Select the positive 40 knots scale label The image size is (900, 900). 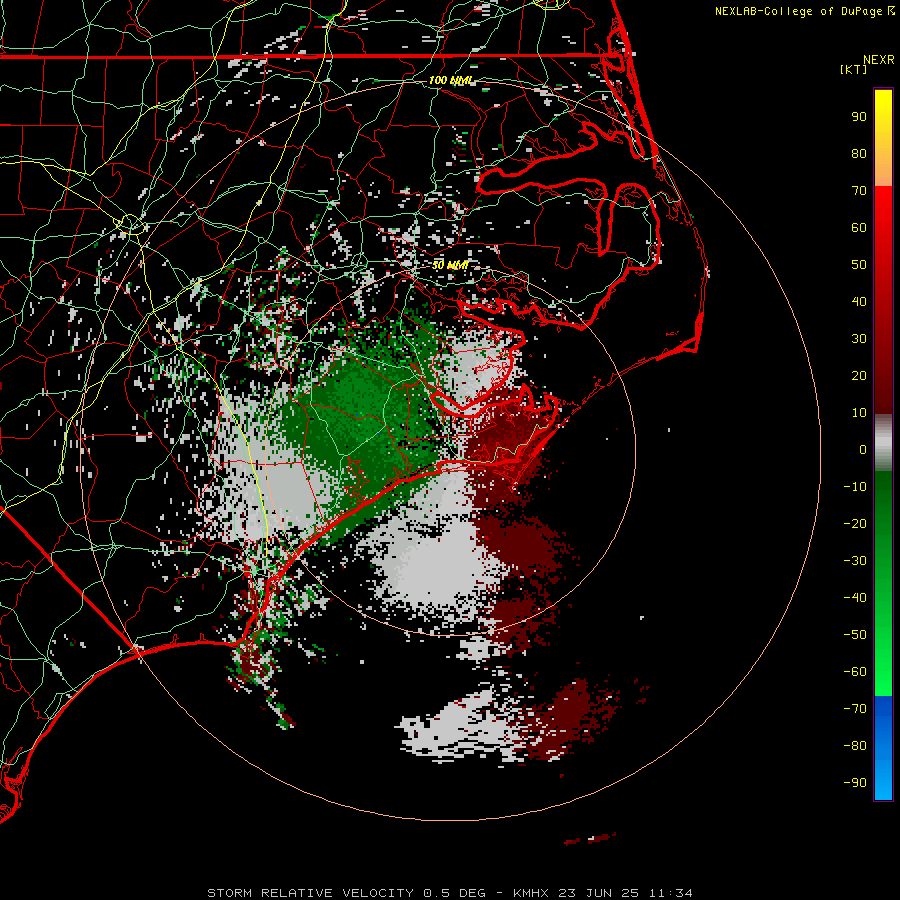click(x=859, y=301)
